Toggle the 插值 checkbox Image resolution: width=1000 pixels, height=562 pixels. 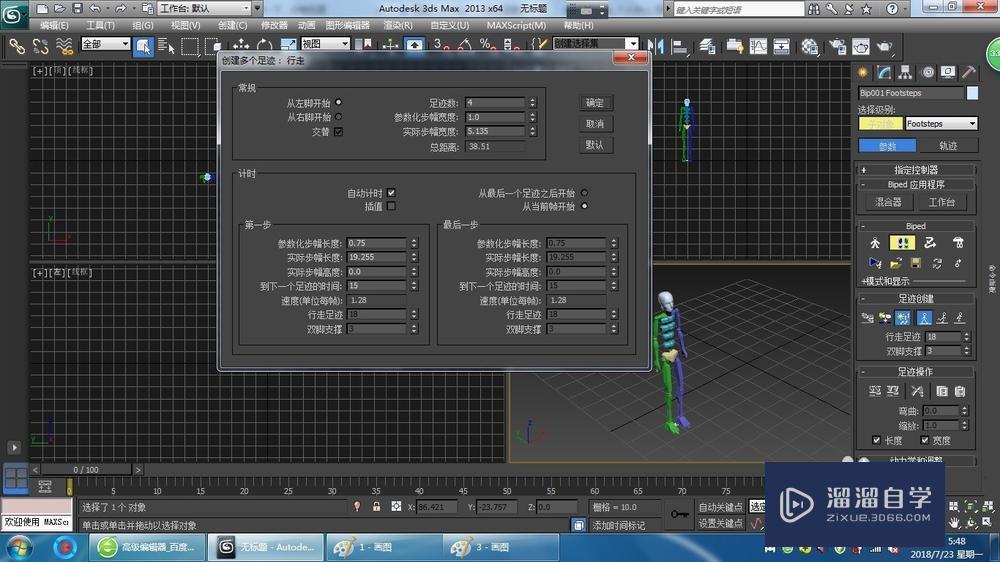(x=391, y=206)
